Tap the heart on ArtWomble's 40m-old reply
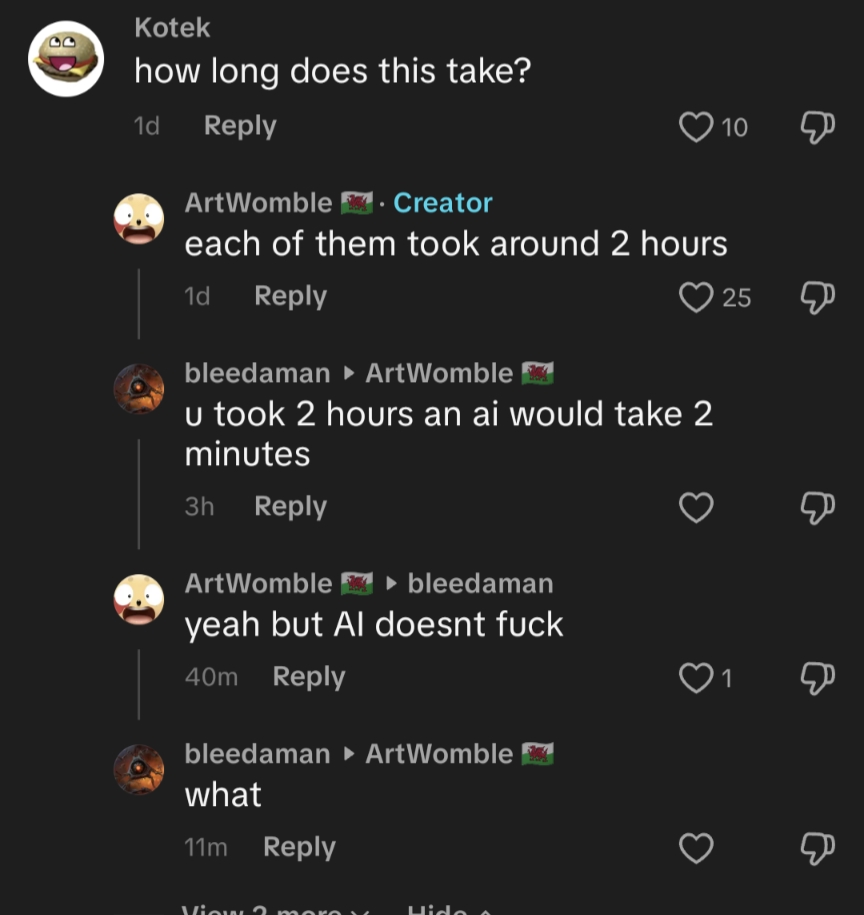The image size is (864, 915). pyautogui.click(x=696, y=678)
